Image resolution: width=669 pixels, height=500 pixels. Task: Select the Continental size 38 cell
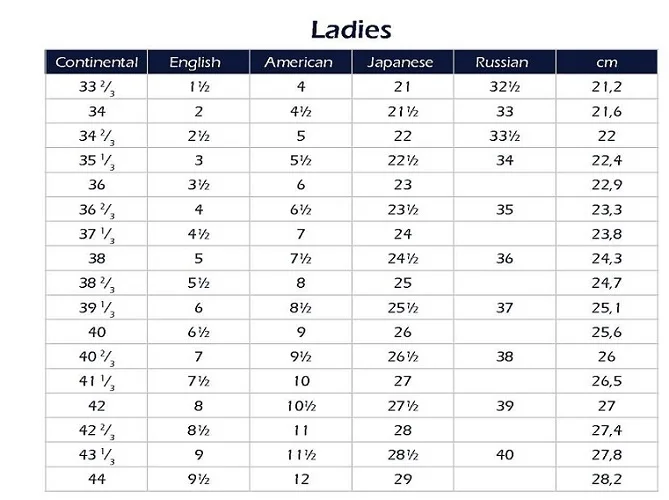tap(96, 258)
